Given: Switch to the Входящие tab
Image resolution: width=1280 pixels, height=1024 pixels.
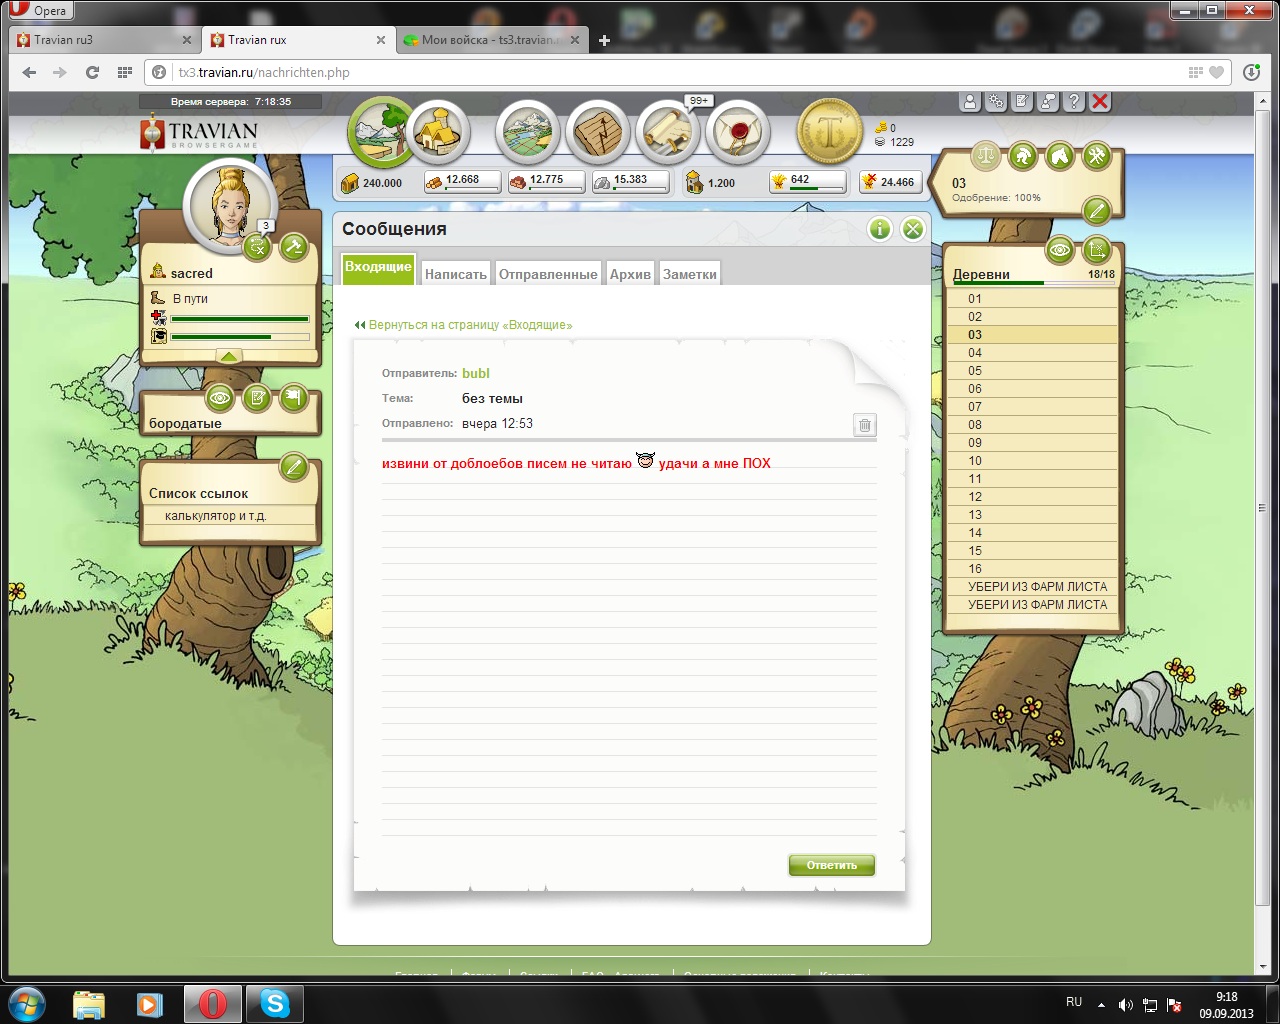Looking at the screenshot, I should pos(378,267).
